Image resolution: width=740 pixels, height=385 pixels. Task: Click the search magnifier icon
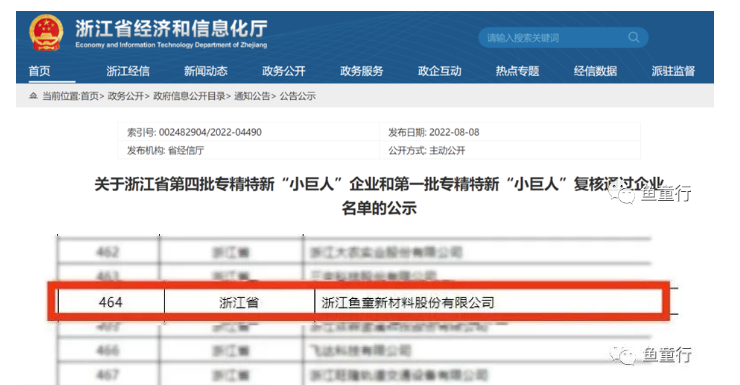pos(633,37)
